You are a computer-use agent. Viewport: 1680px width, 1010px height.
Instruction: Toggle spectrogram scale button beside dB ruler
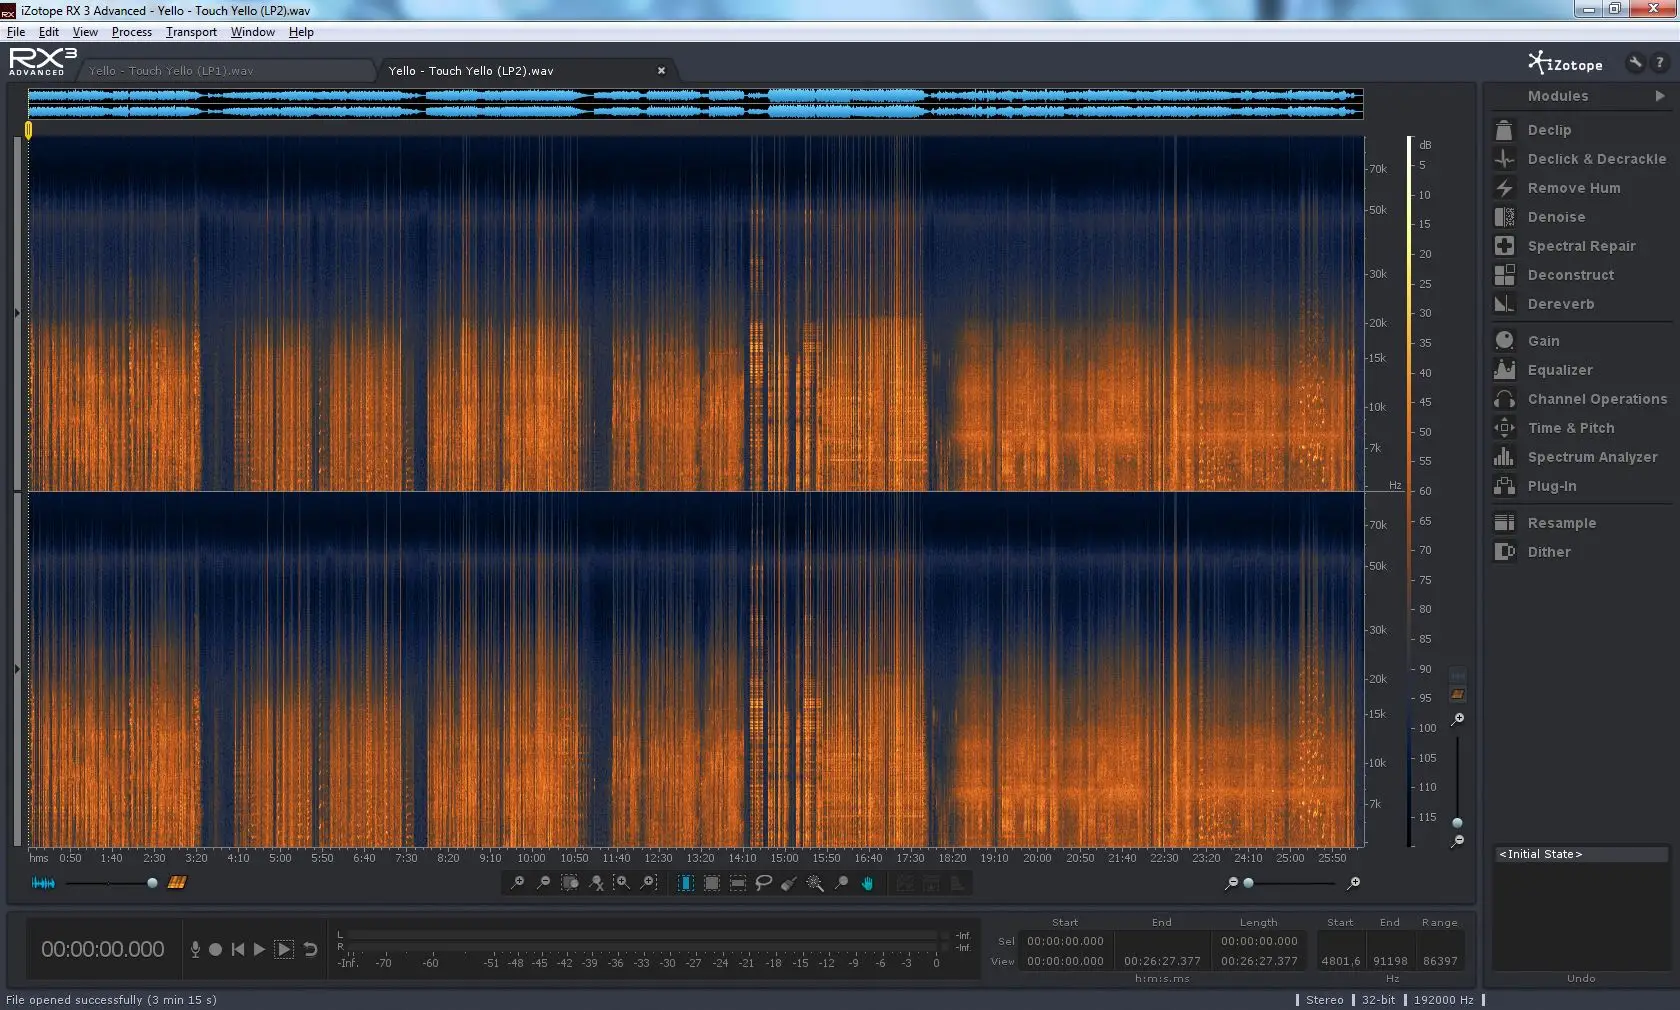point(1458,694)
